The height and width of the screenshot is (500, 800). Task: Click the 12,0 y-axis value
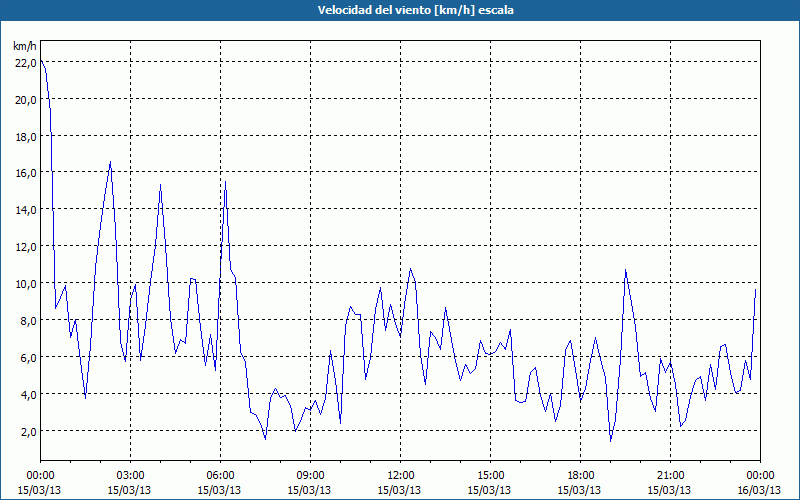click(x=26, y=247)
